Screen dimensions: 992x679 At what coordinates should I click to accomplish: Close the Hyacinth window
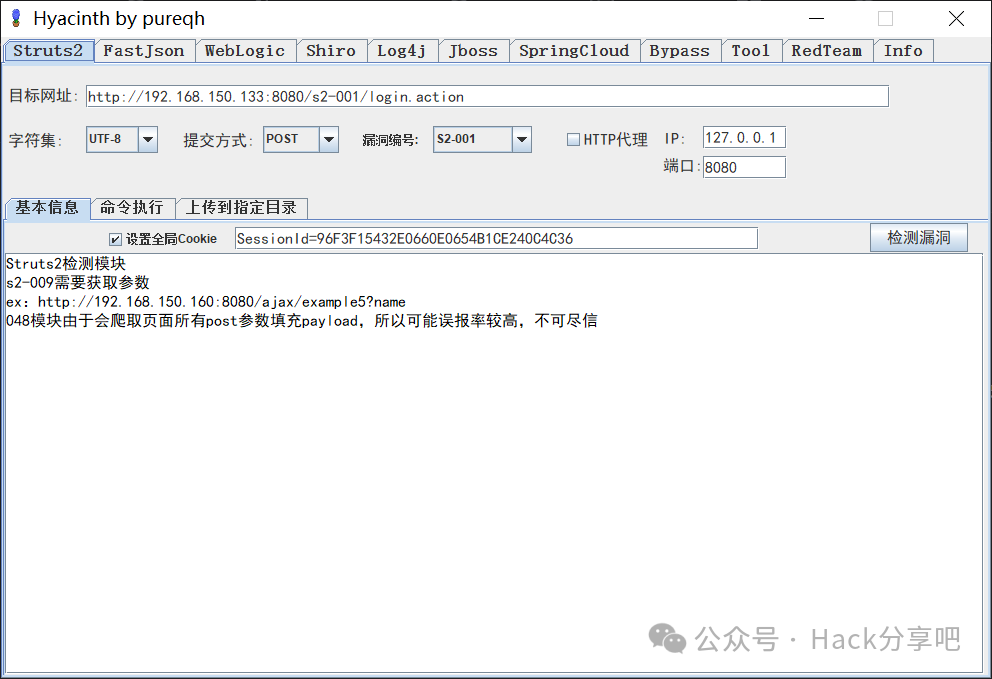957,18
